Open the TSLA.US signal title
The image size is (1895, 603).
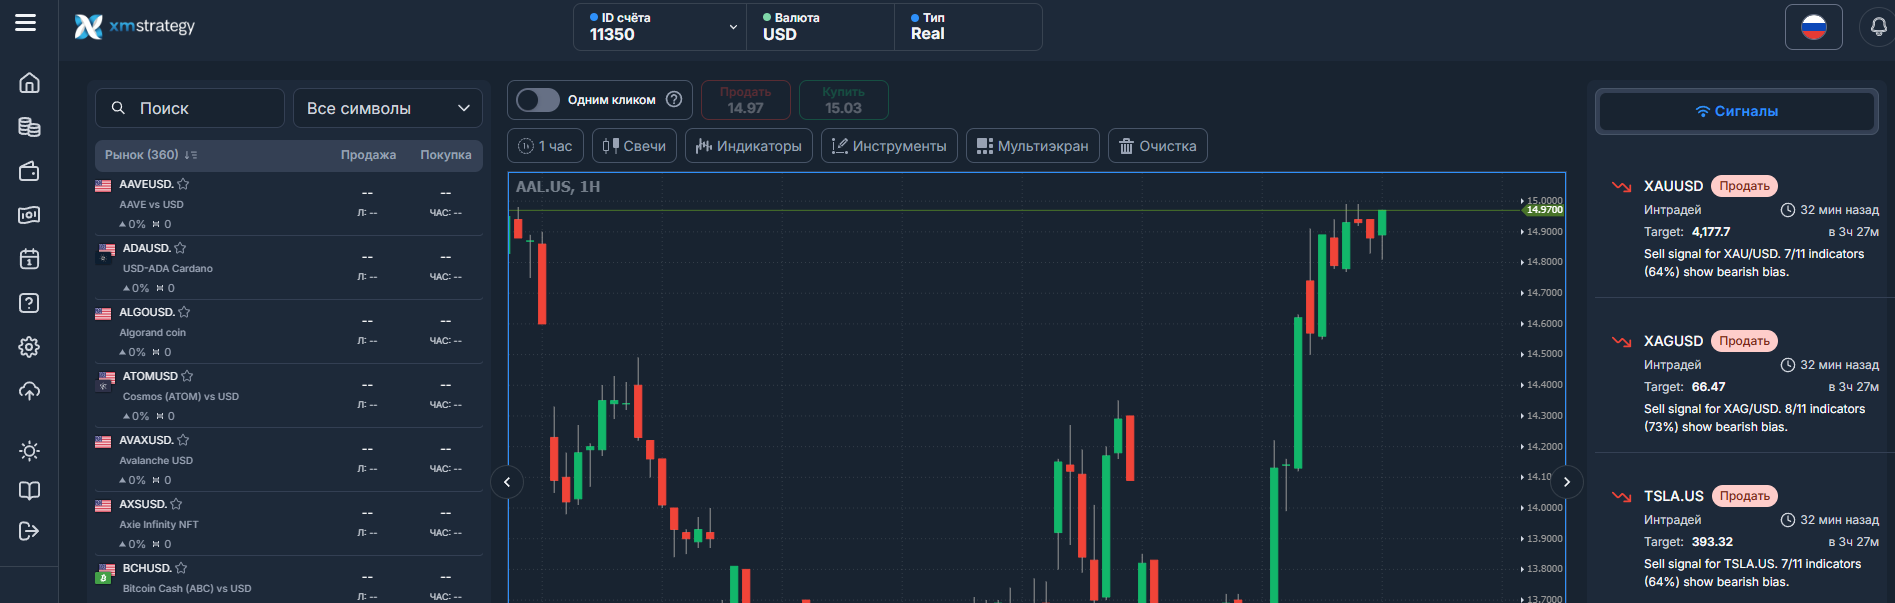click(1673, 496)
